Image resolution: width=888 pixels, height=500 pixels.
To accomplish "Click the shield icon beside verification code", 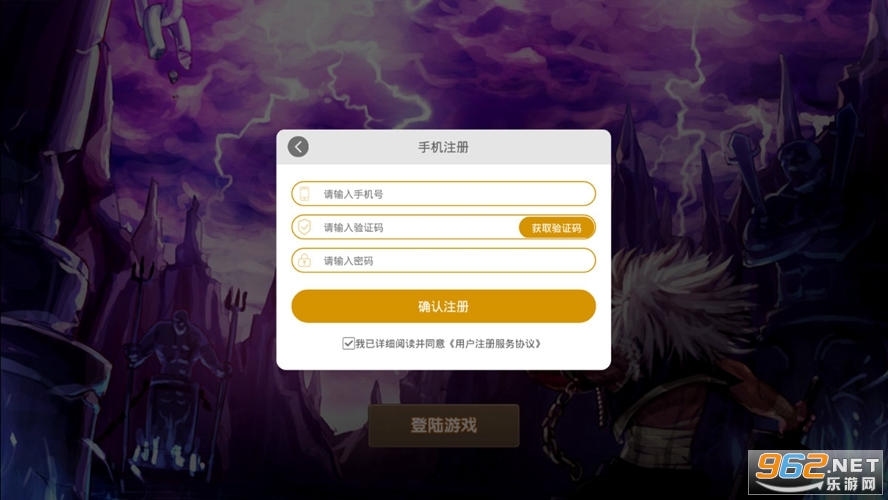I will tap(305, 227).
